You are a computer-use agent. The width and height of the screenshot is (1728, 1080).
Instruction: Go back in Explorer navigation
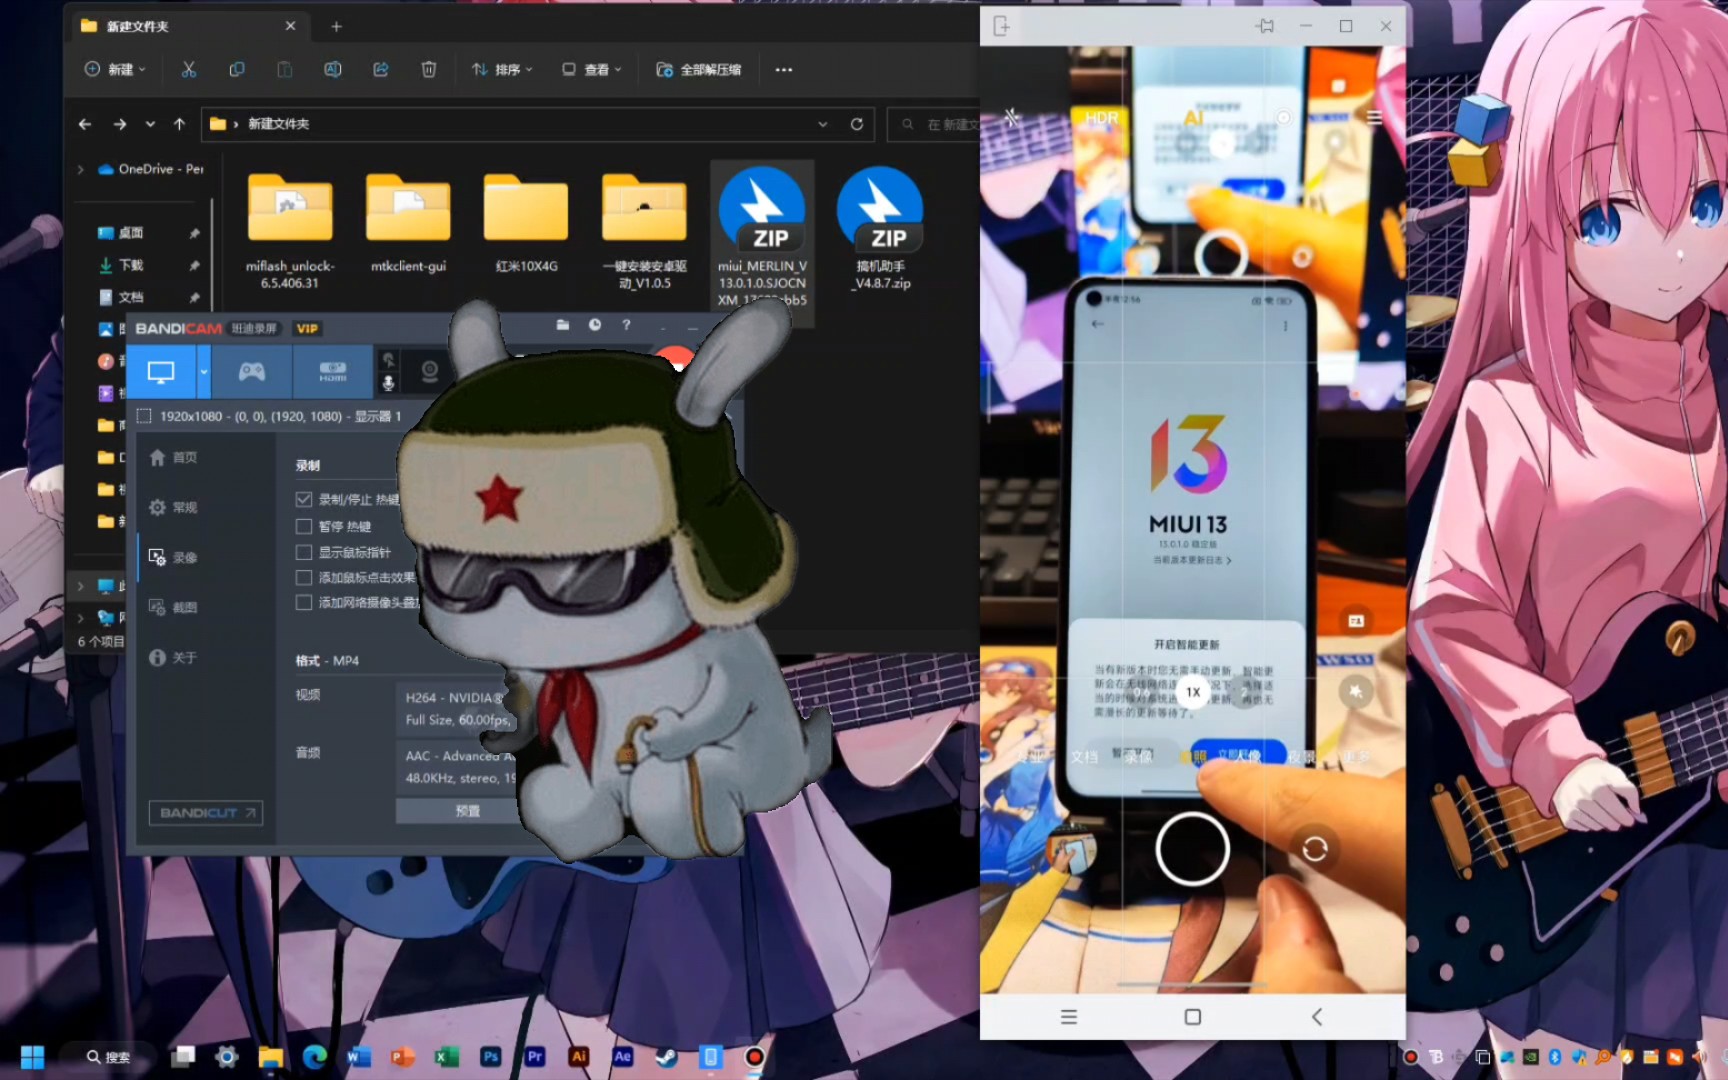[85, 124]
